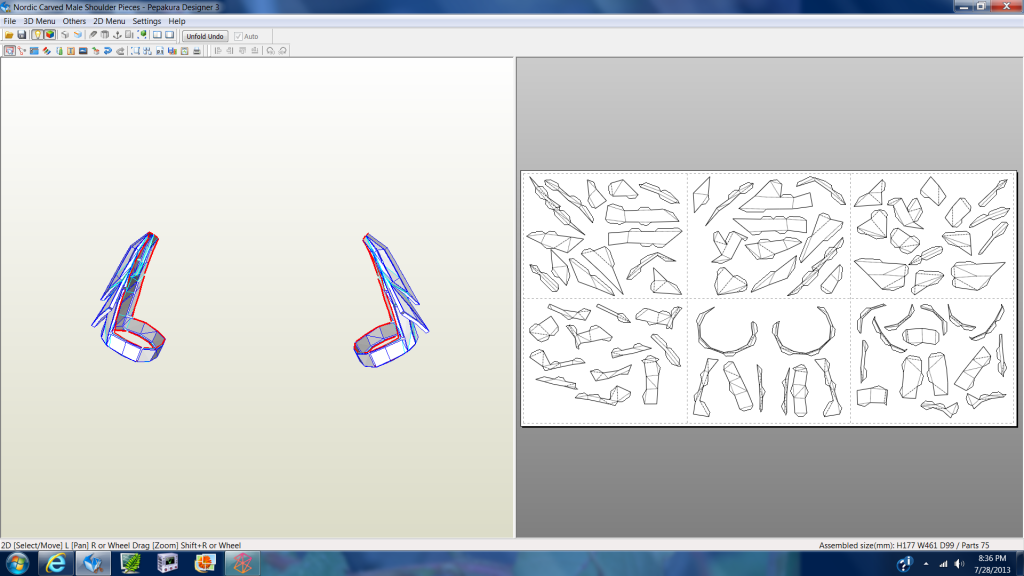Viewport: 1024px width, 576px height.
Task: Show hidden system tray icons arrow
Action: (926, 564)
